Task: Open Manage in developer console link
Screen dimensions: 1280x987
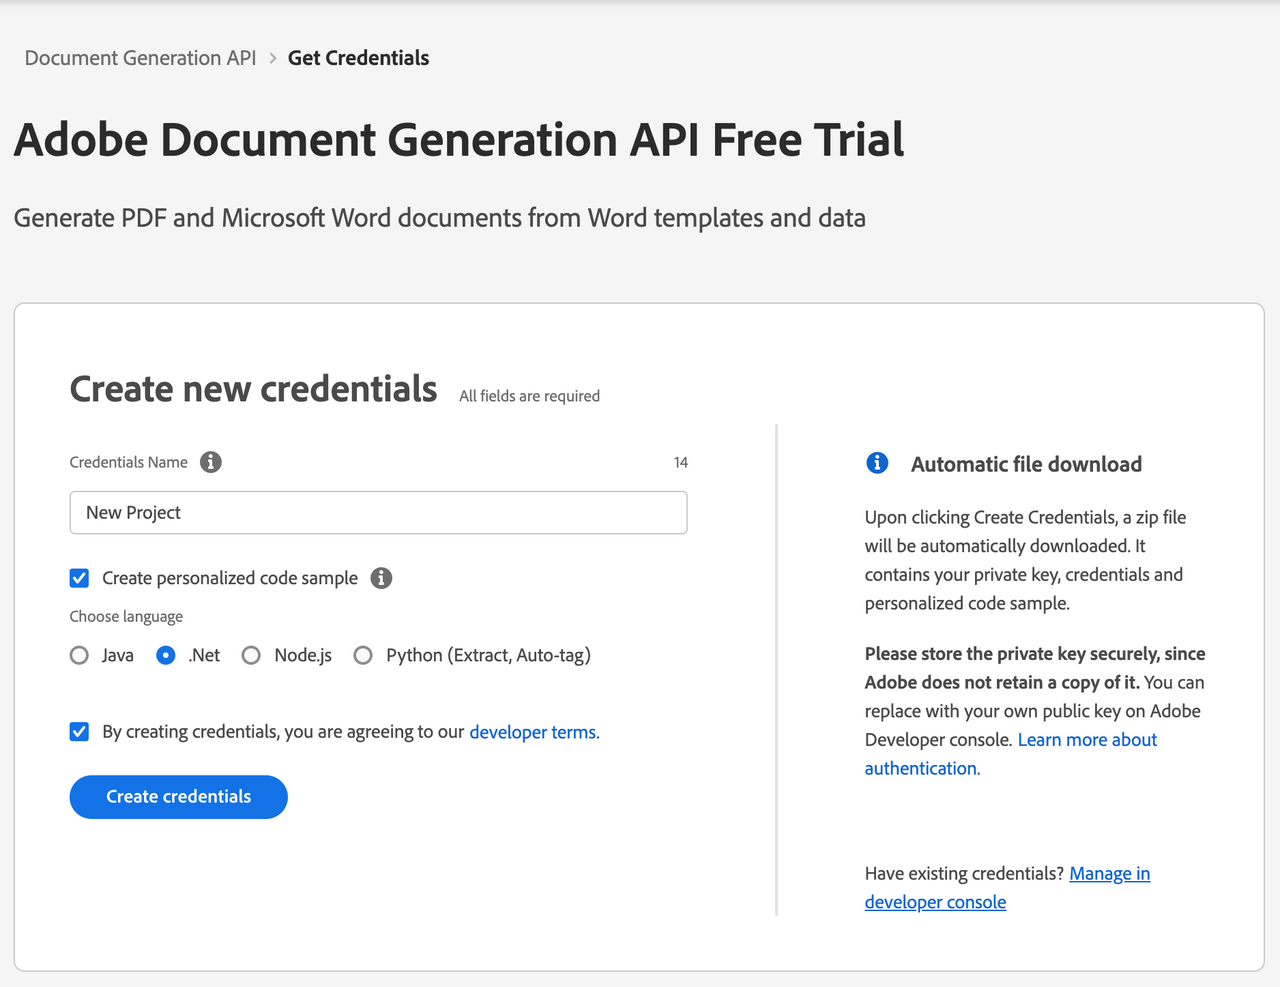Action: pos(1007,888)
